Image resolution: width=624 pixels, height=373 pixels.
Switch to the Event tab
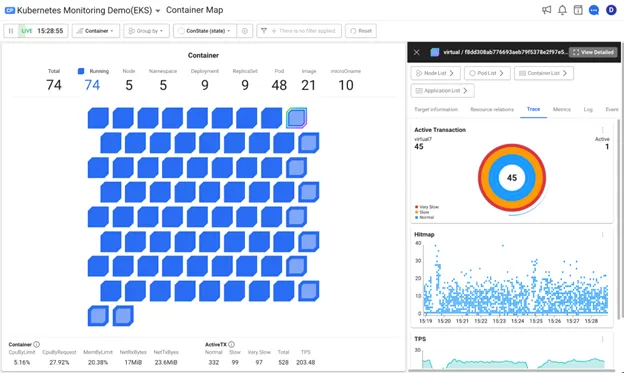(612, 109)
